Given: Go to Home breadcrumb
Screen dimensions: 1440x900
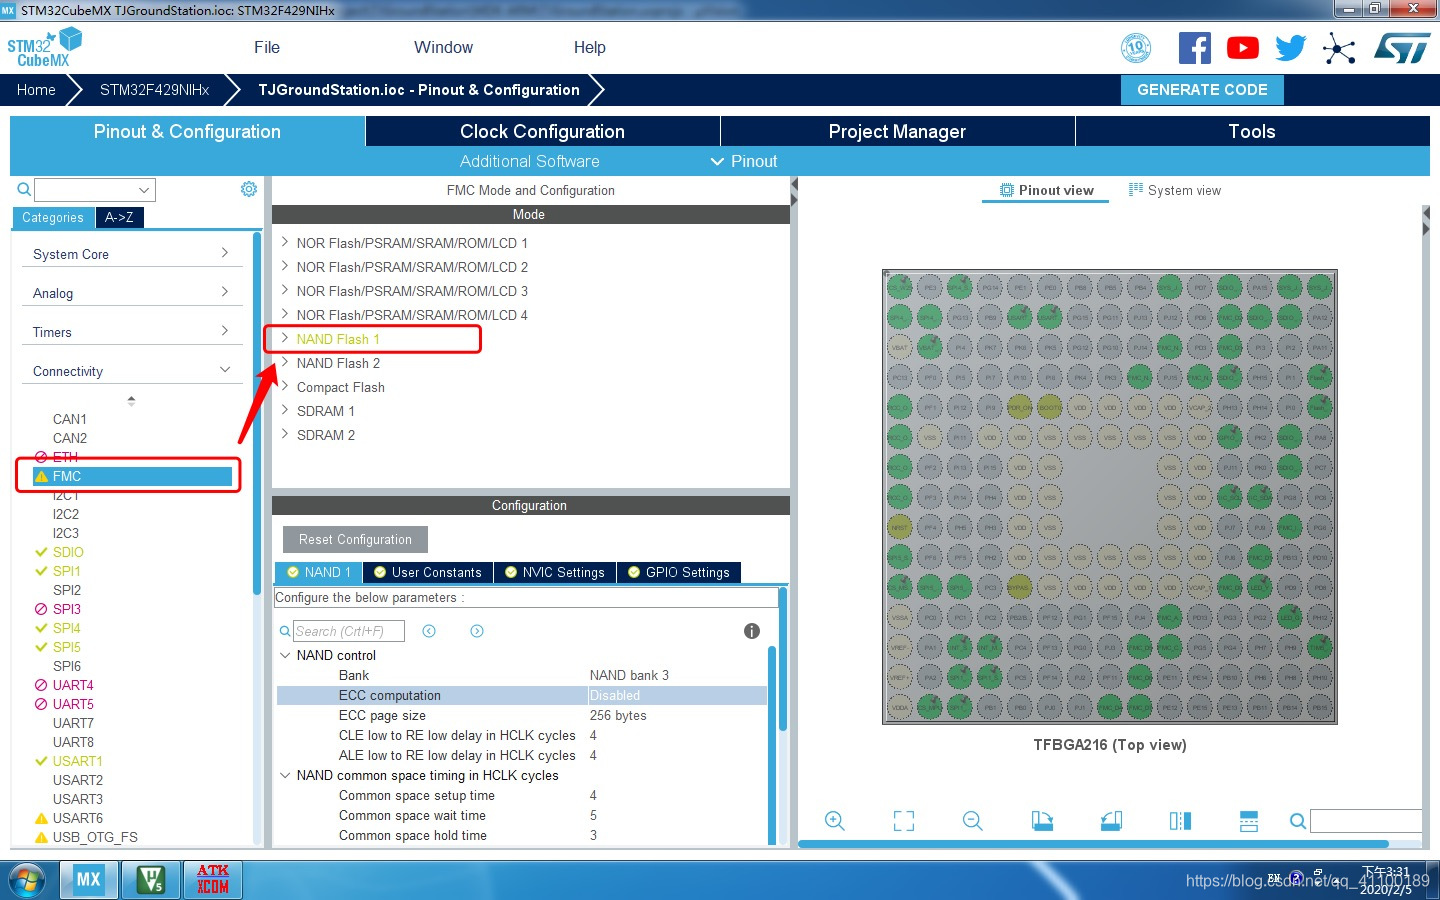Looking at the screenshot, I should point(36,89).
